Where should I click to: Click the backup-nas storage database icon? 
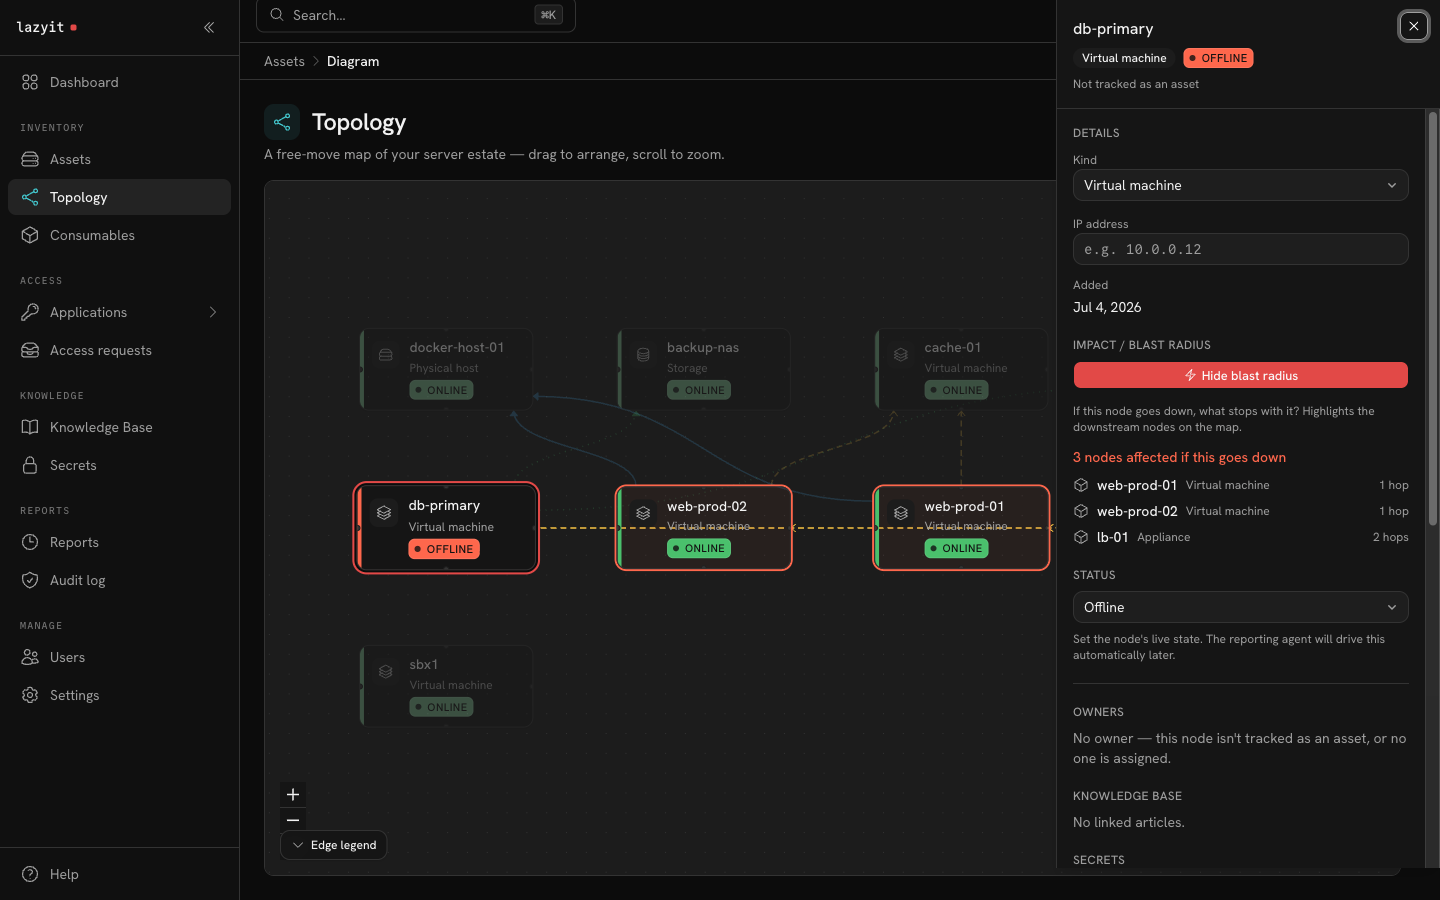pos(643,355)
